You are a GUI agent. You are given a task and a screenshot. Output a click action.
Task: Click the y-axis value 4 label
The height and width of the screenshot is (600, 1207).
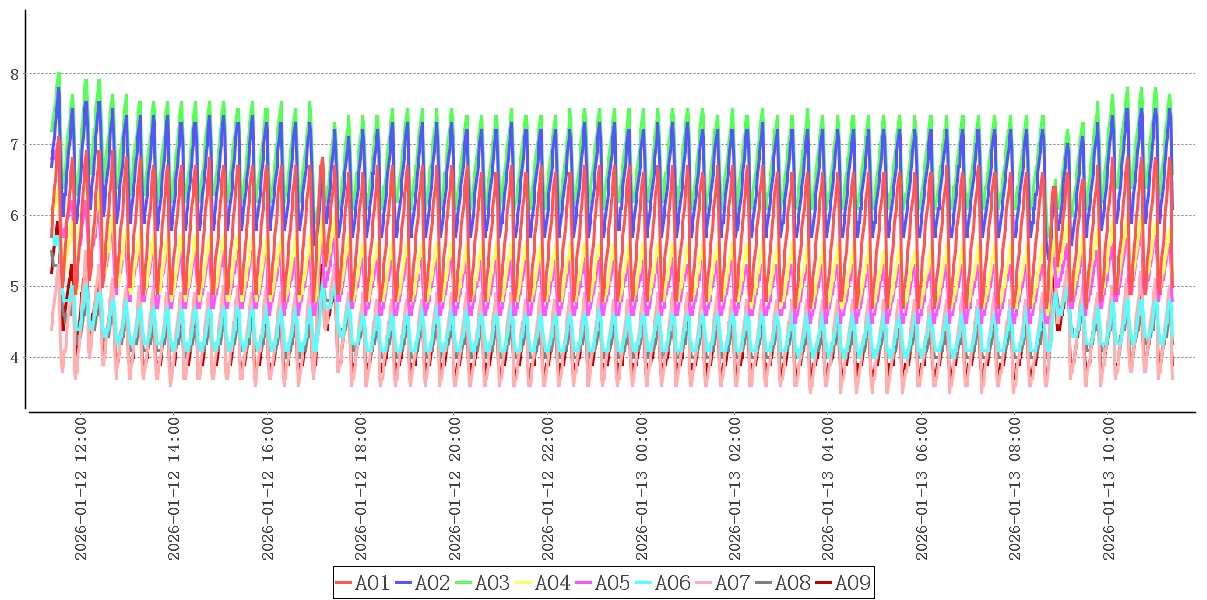[15, 358]
